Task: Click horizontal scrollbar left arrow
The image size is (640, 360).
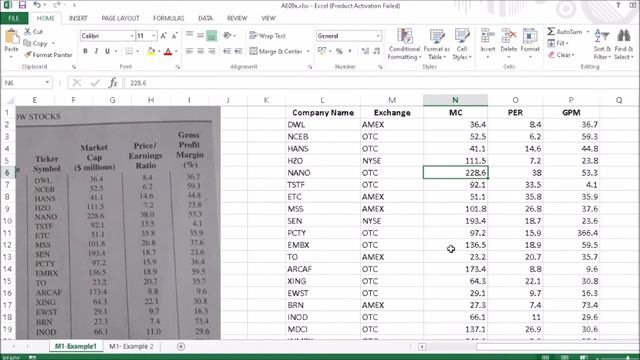Action: click(422, 347)
